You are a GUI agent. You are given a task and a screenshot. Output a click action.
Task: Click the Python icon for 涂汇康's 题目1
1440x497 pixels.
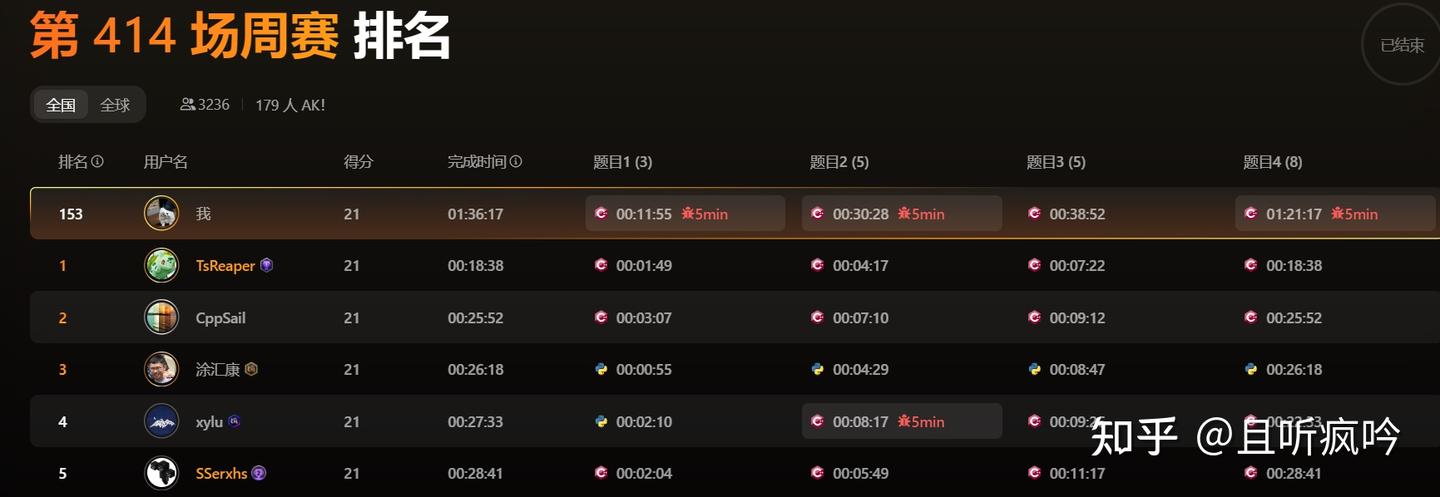[x=601, y=369]
